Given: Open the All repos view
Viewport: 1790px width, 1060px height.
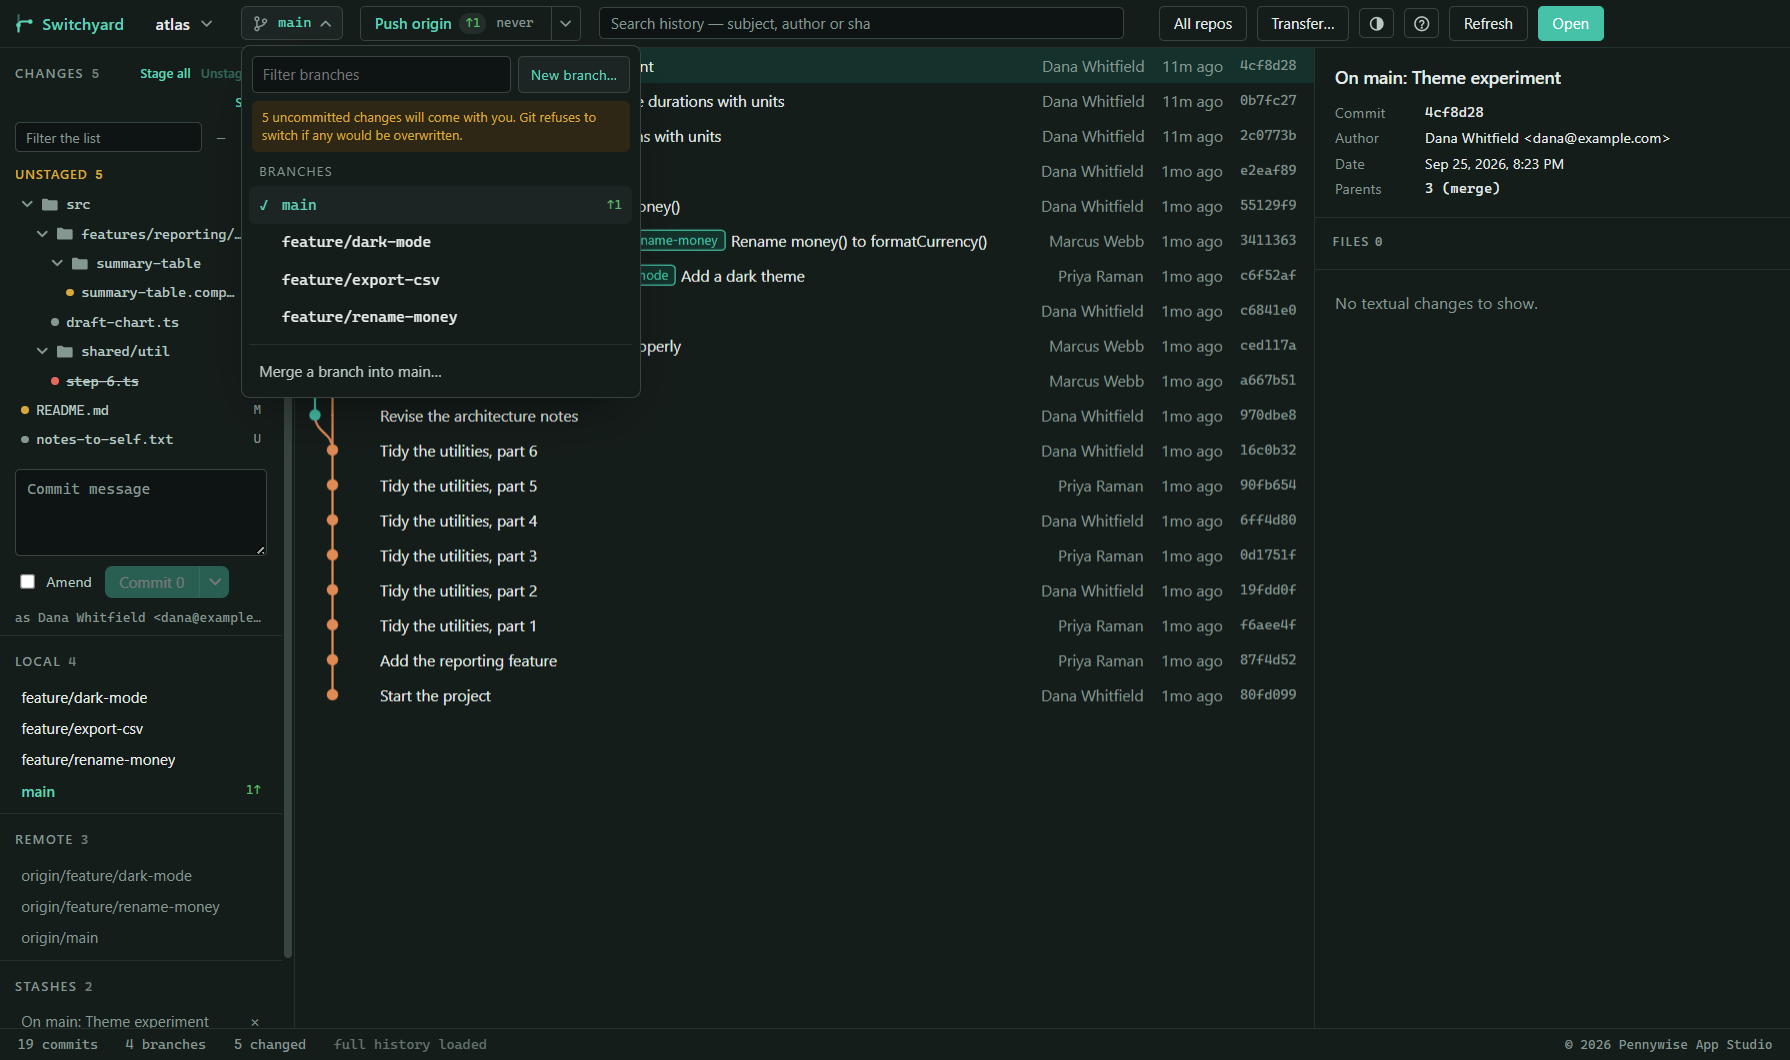Looking at the screenshot, I should coord(1203,24).
